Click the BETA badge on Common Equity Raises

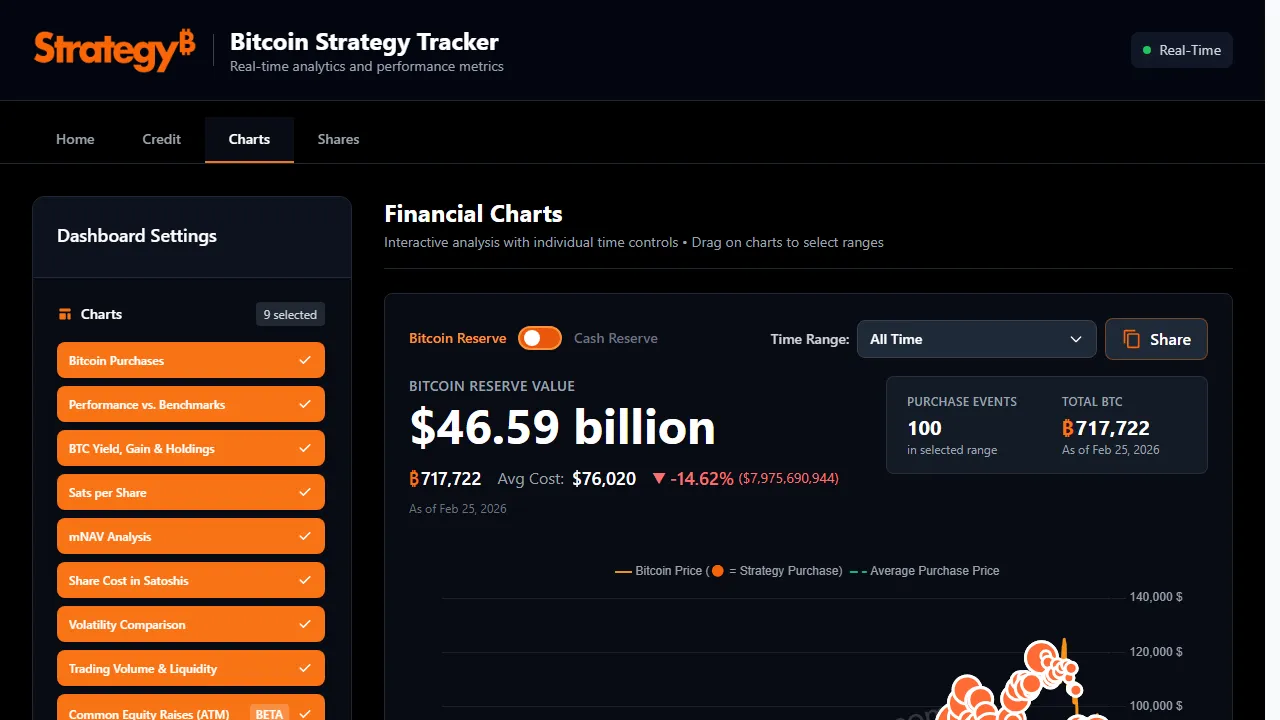pos(268,714)
